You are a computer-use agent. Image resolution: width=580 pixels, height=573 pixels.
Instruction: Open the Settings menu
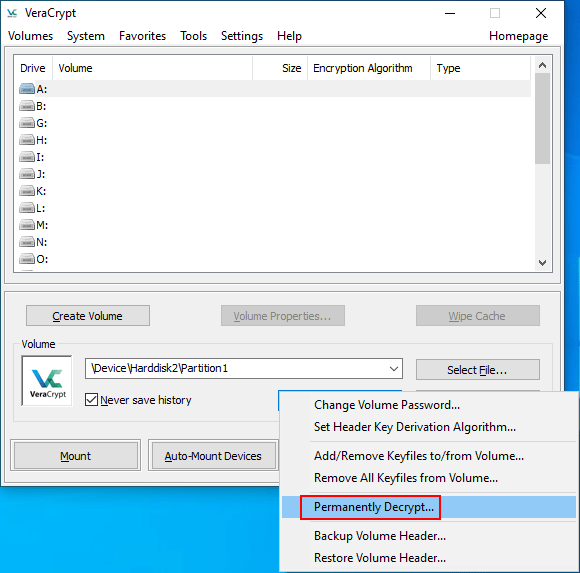pos(242,36)
